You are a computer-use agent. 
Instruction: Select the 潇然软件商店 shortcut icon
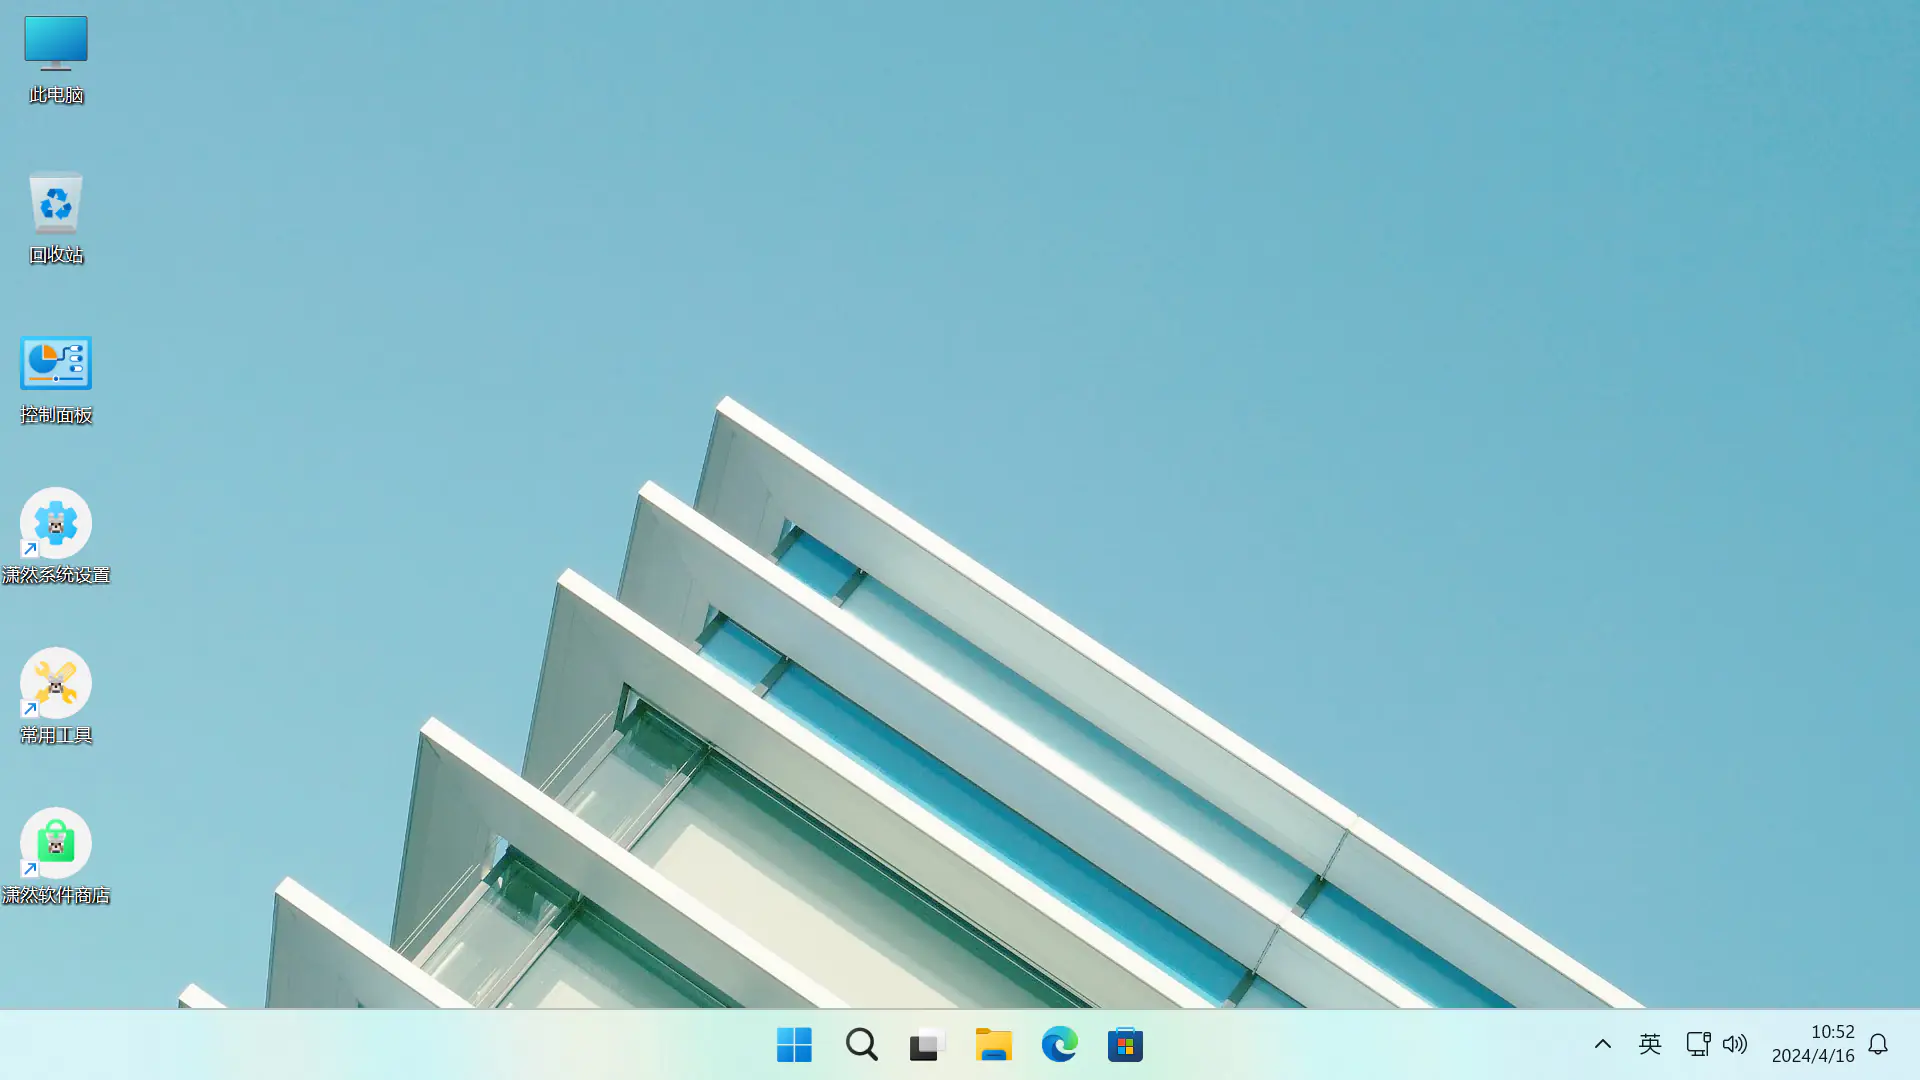click(56, 844)
